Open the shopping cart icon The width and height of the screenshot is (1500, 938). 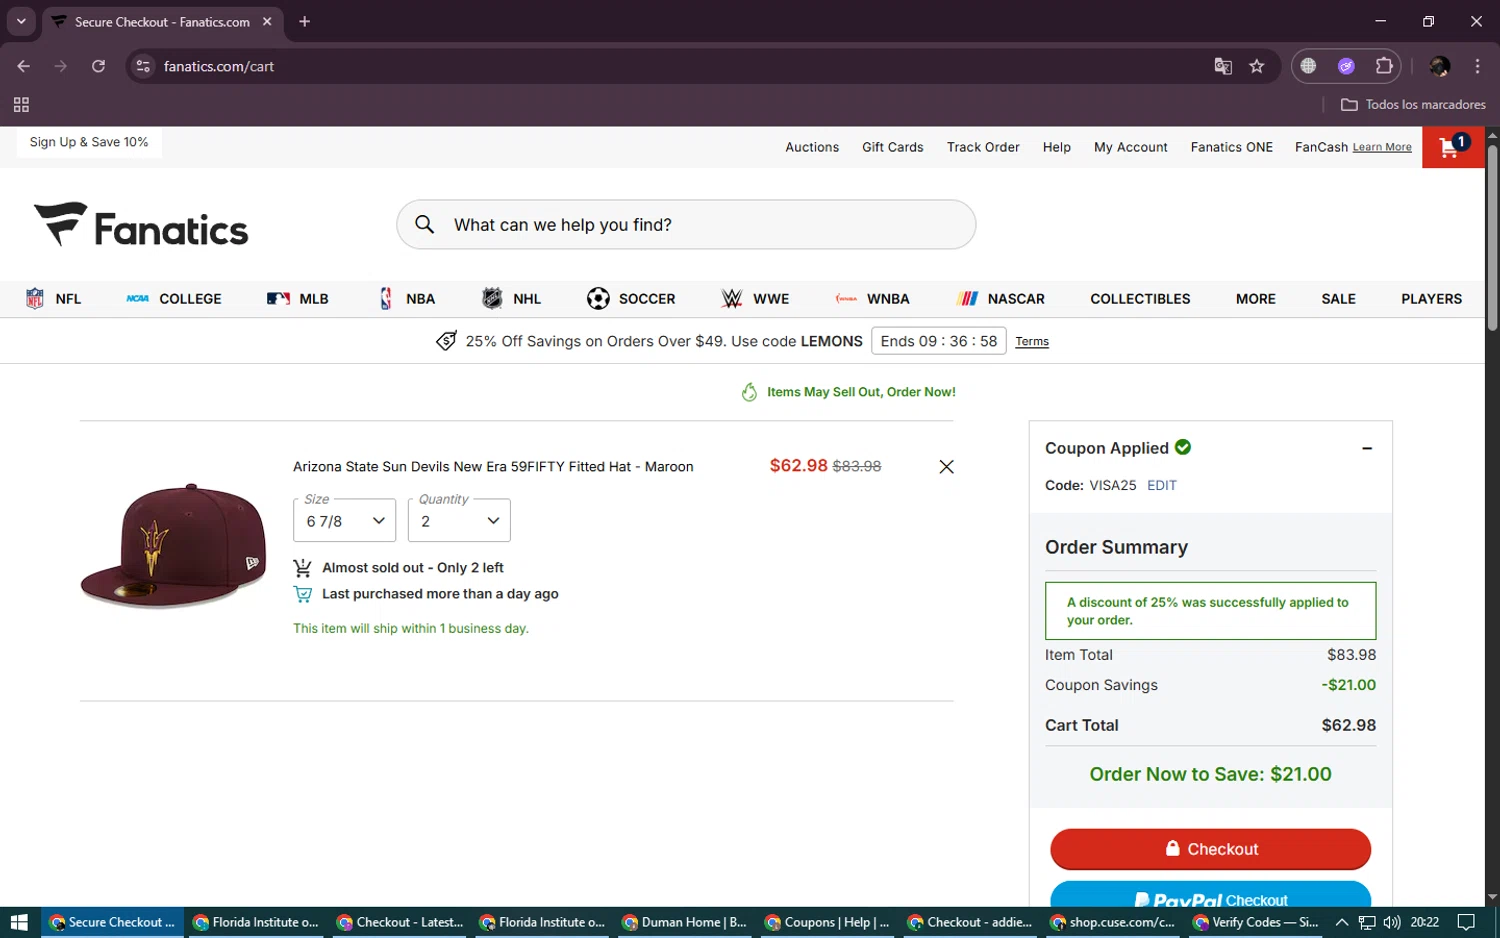1452,147
